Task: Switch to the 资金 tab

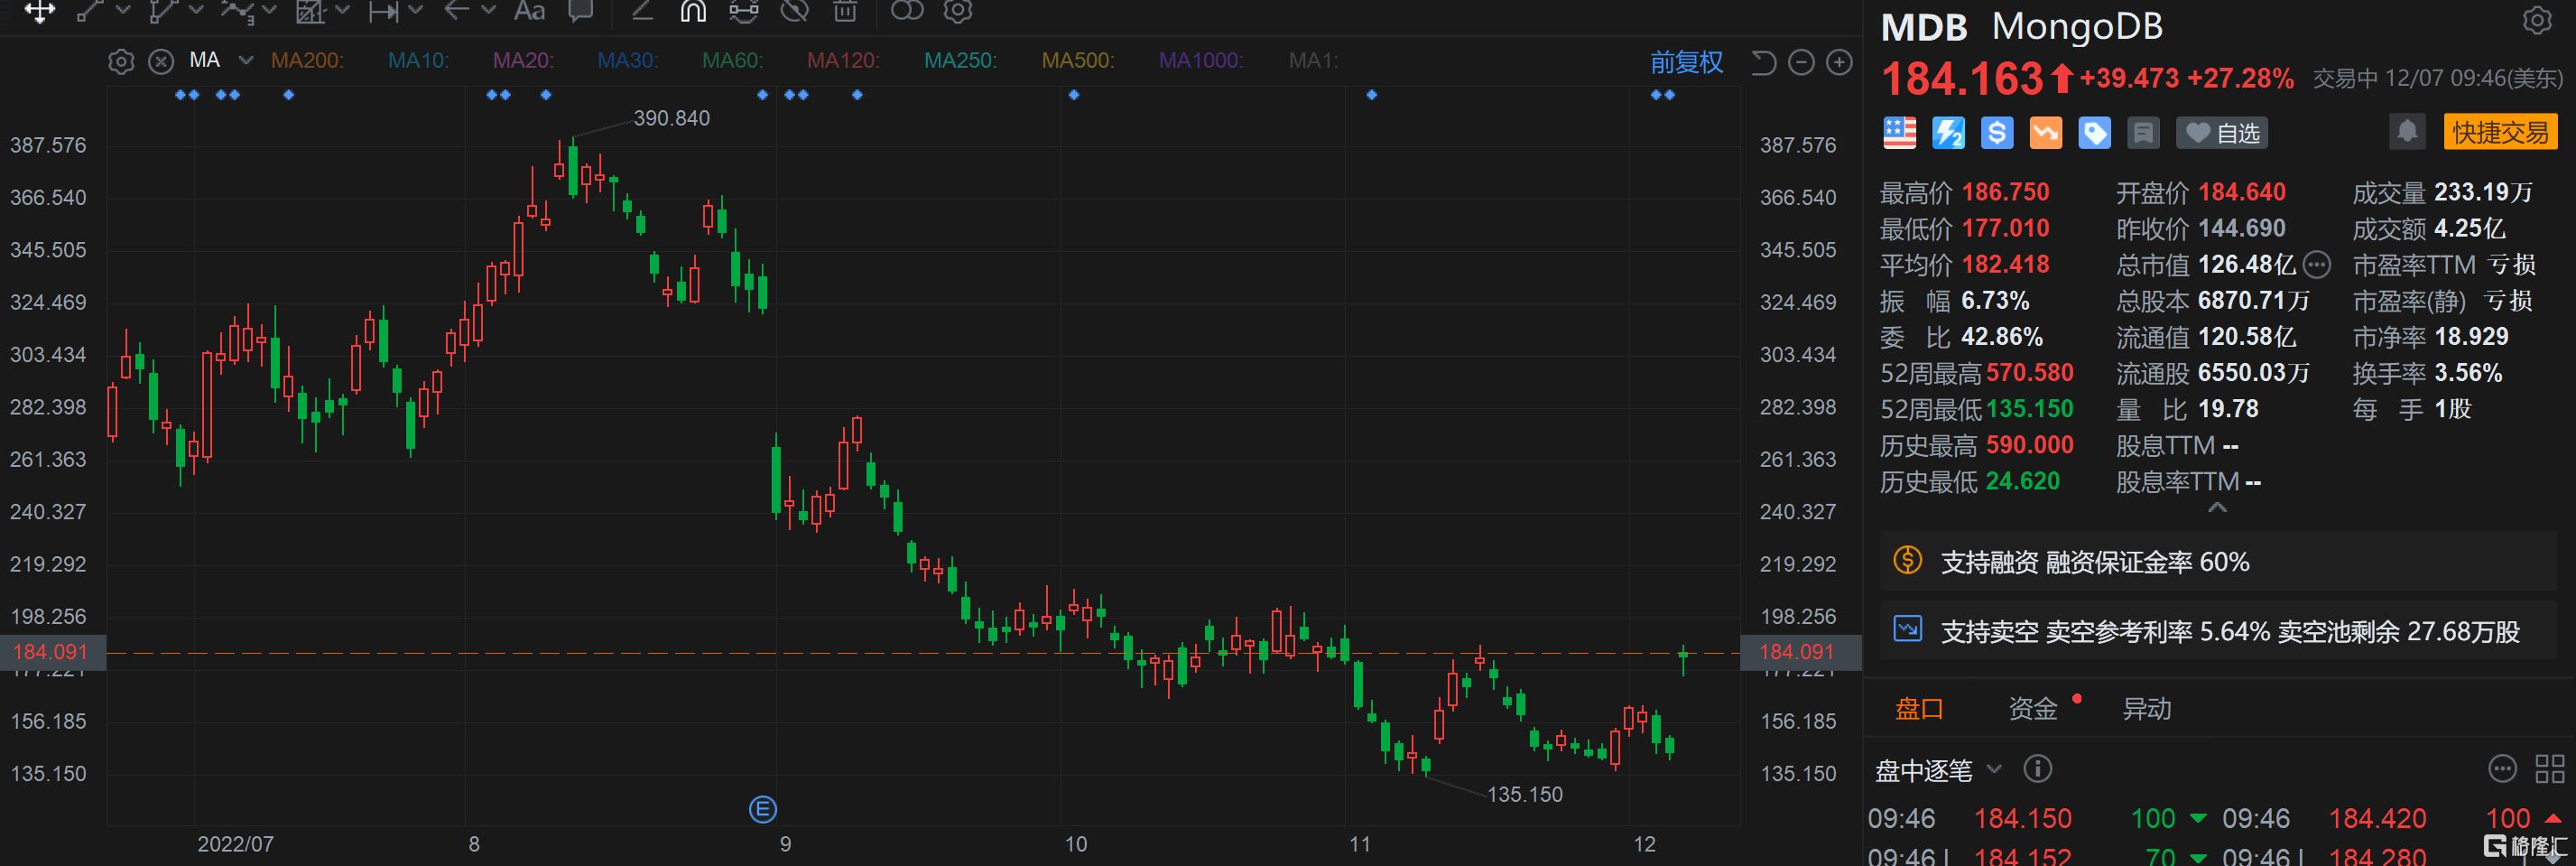Action: 2033,709
